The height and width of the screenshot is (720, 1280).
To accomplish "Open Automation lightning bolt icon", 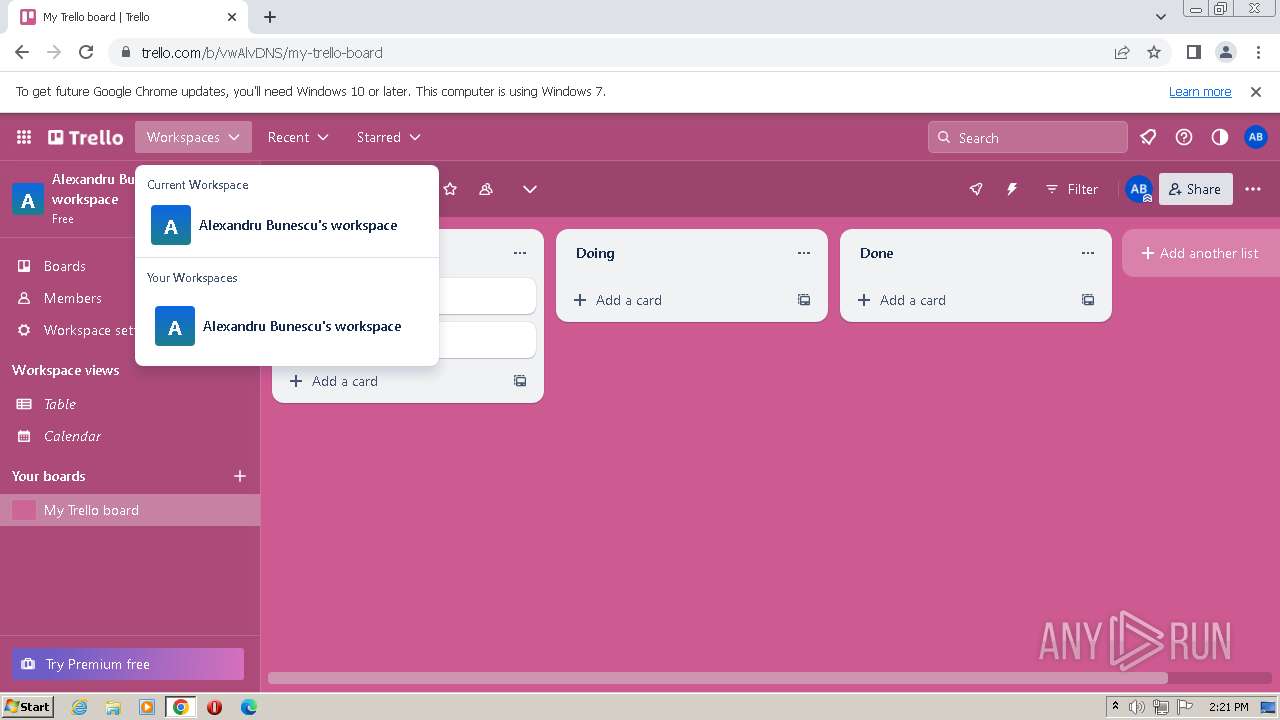I will (x=1012, y=189).
